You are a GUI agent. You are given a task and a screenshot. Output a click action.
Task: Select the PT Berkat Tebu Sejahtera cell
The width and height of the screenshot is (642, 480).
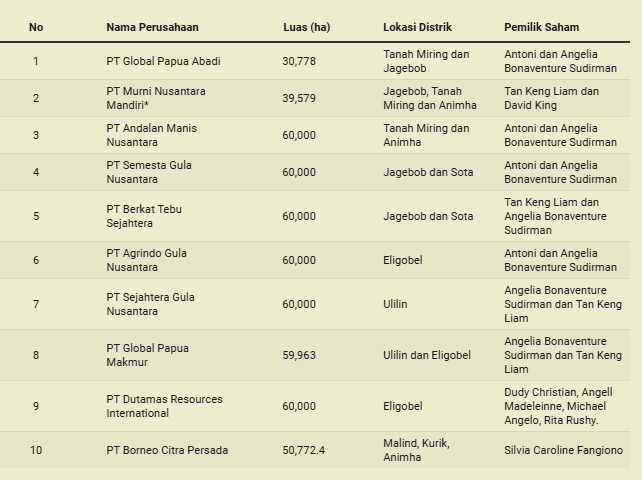pyautogui.click(x=144, y=216)
